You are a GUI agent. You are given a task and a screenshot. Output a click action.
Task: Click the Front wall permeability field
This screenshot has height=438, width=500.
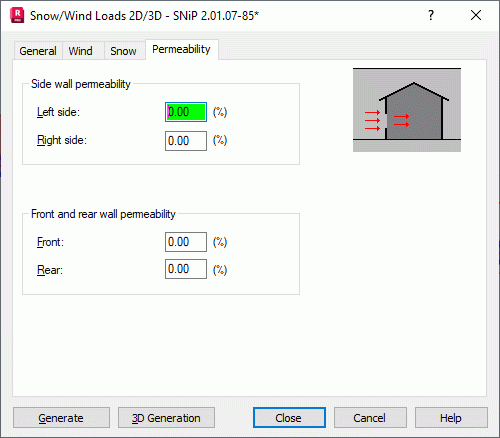coord(186,242)
